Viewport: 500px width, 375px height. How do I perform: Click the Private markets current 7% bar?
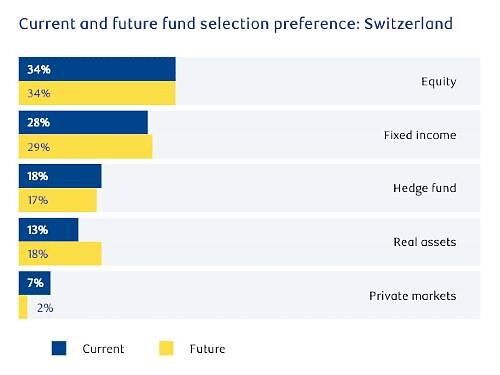[34, 283]
